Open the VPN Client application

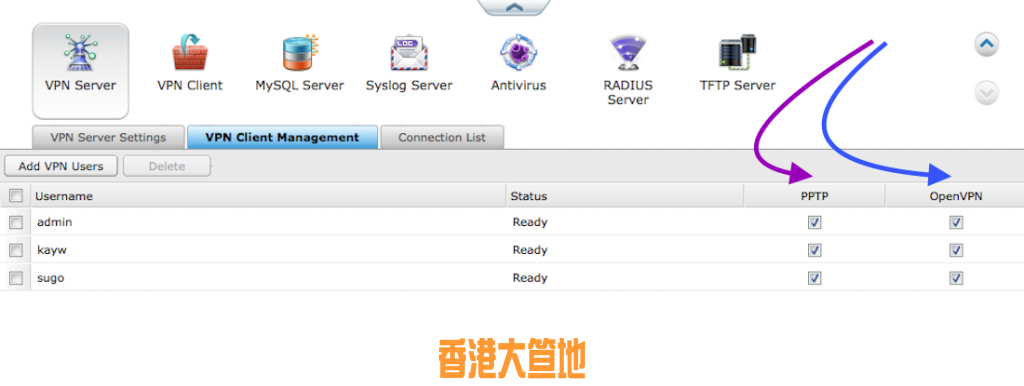(189, 63)
